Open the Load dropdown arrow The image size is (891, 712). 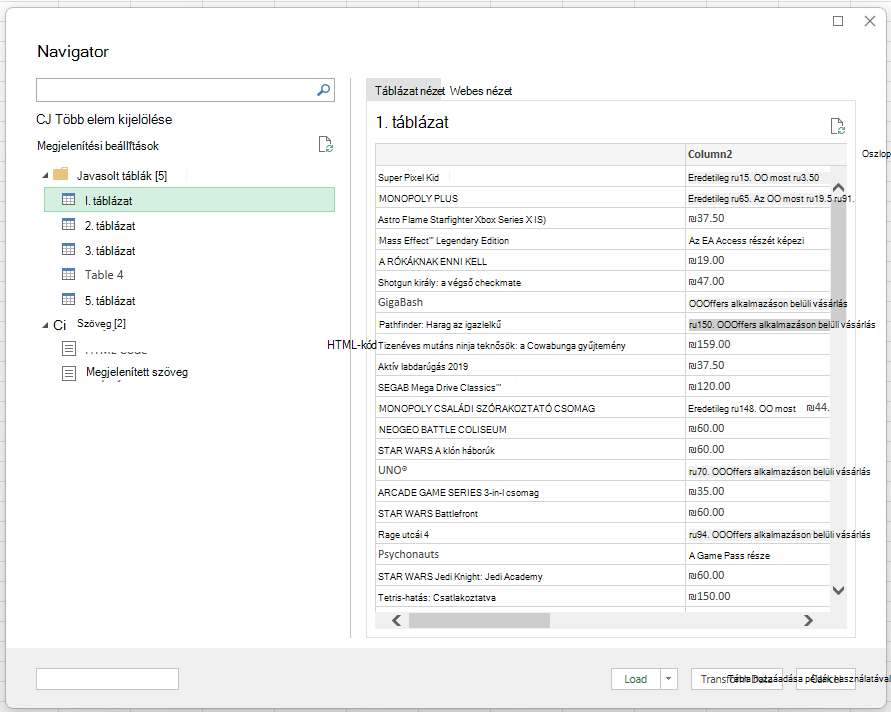tap(669, 678)
